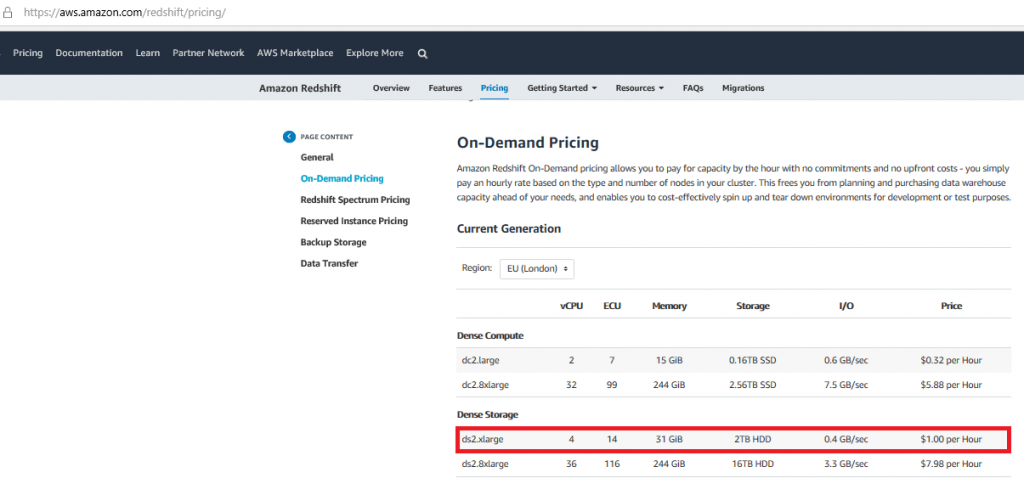Click the Price column header
The image size is (1024, 495).
pyautogui.click(x=952, y=306)
